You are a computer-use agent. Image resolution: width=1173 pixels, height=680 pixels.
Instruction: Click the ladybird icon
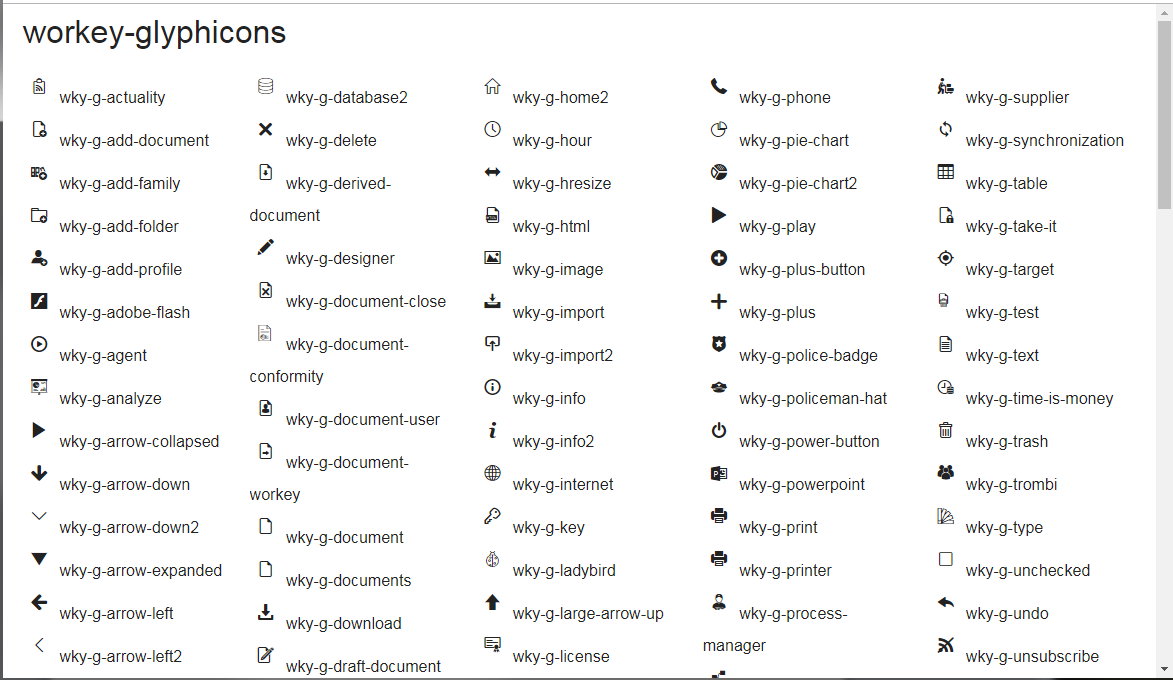492,559
